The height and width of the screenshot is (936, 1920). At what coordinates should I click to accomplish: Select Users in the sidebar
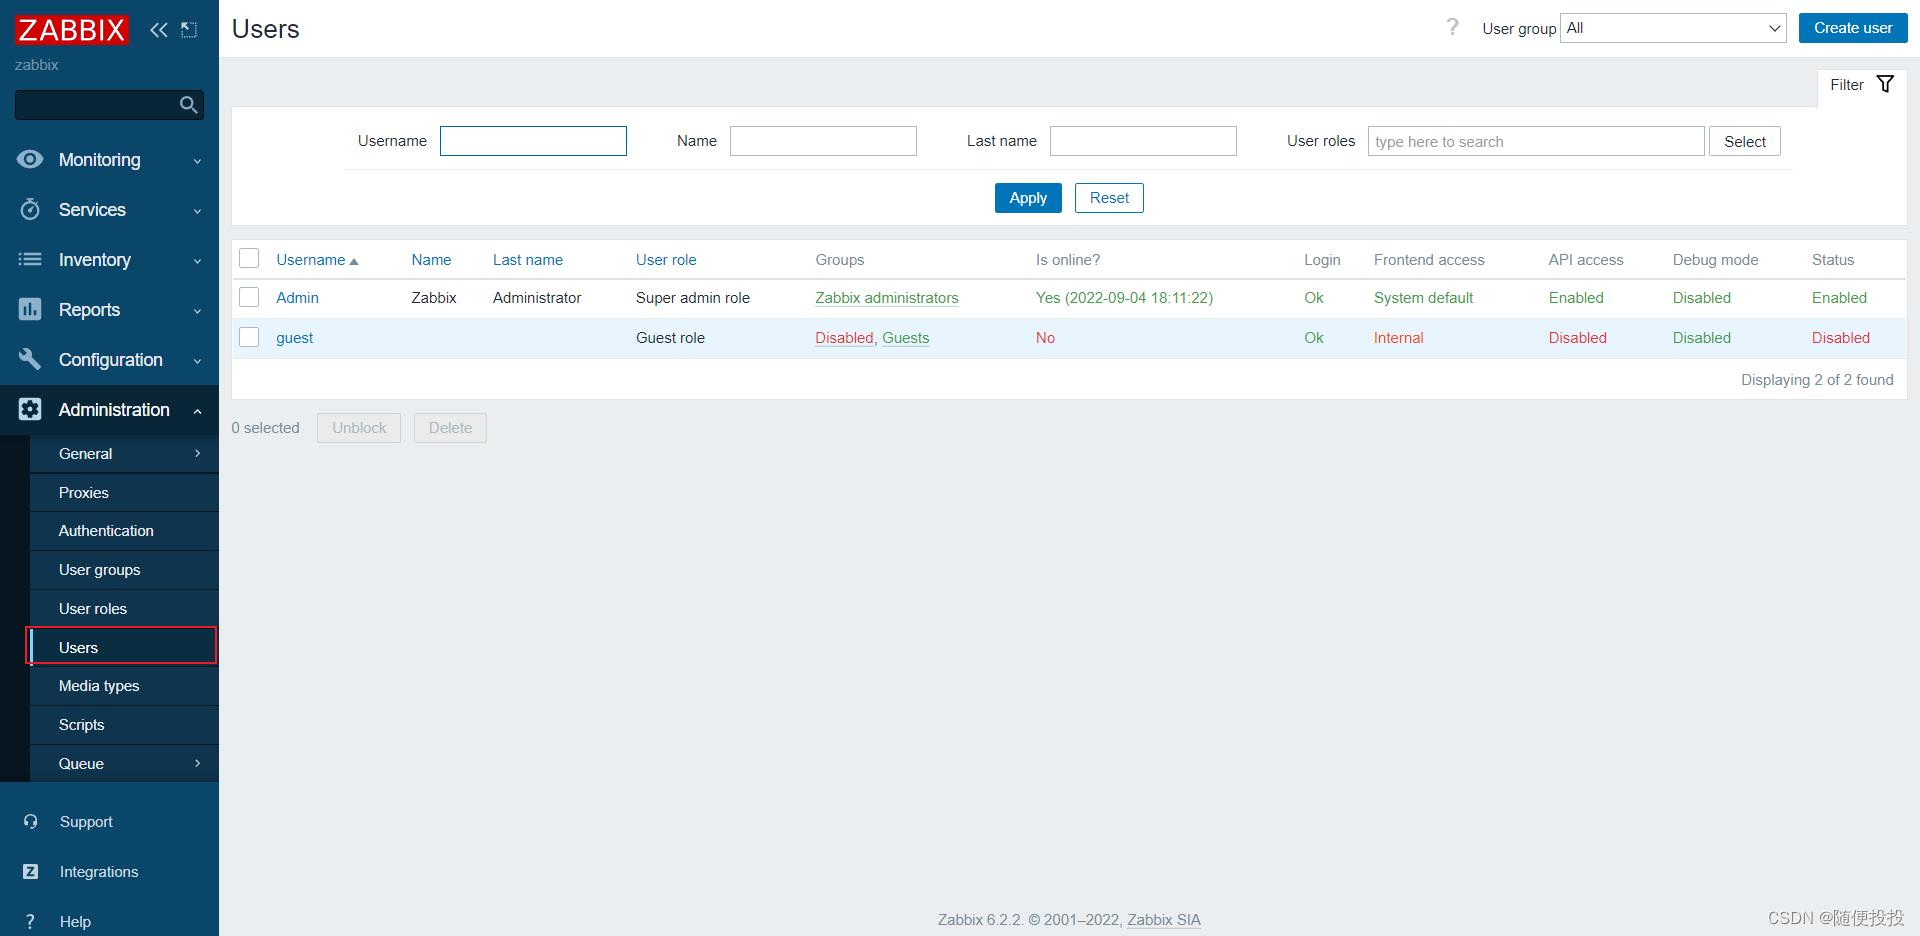124,647
